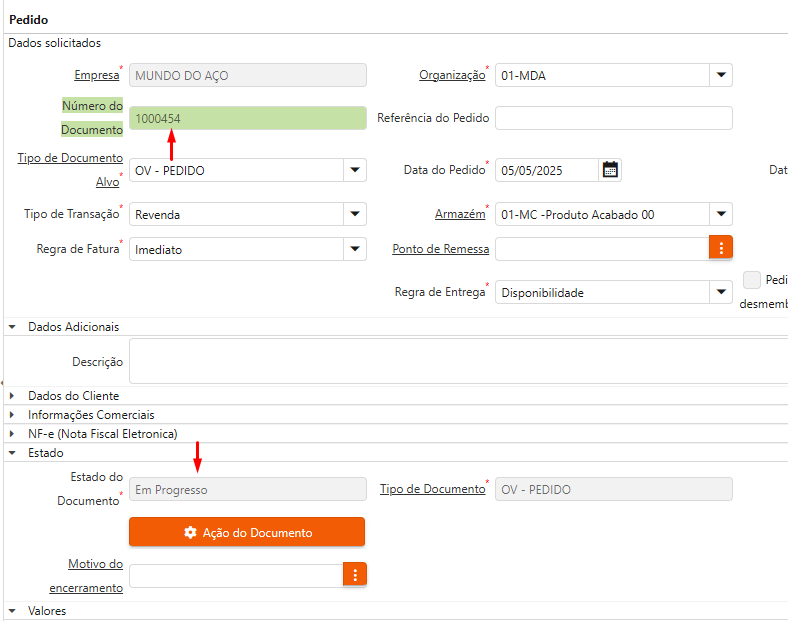Open the calendar picker for Data do Pedido
Image resolution: width=788 pixels, height=621 pixels.
click(x=610, y=170)
